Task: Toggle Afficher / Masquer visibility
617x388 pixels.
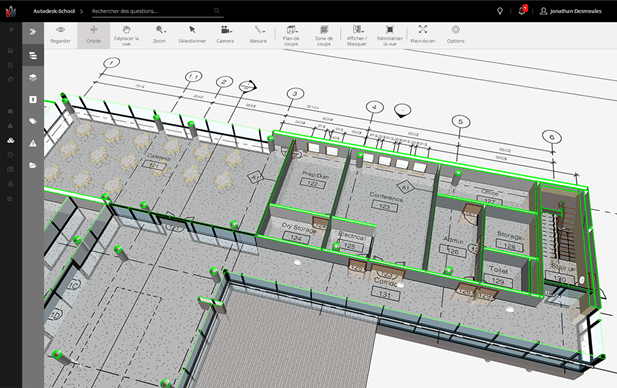Action: (357, 35)
